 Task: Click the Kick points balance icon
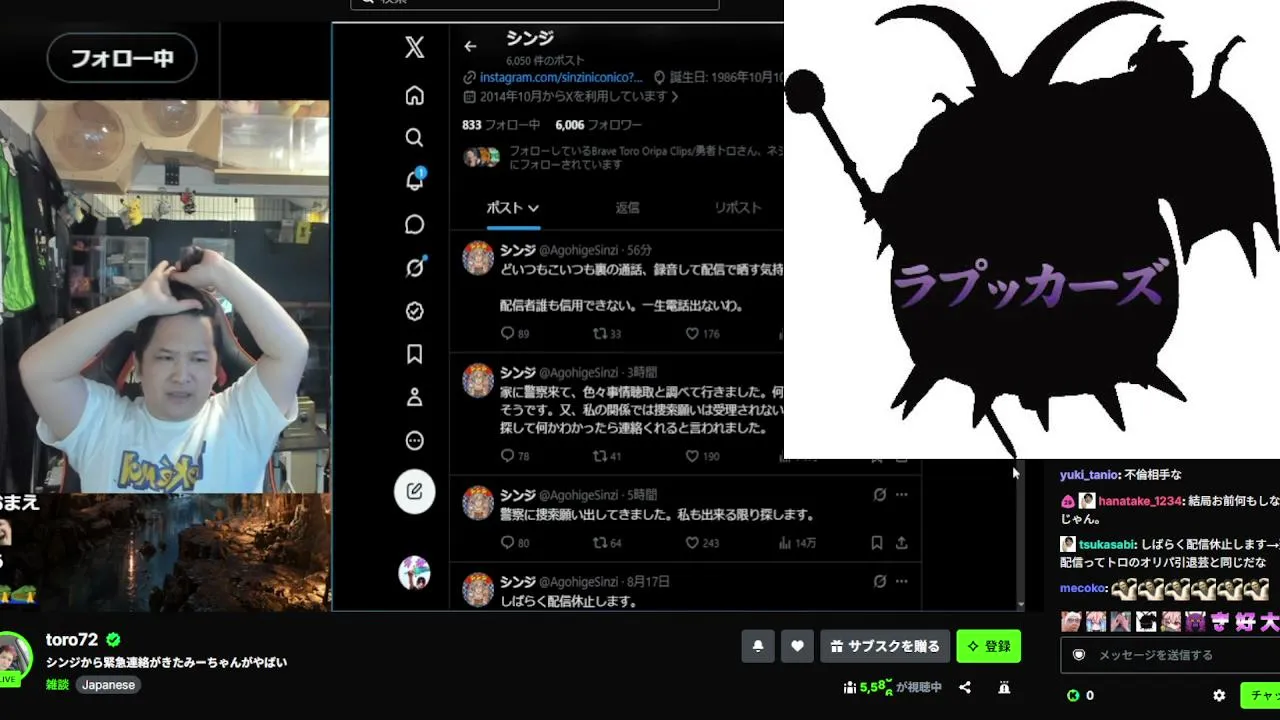[x=1073, y=695]
